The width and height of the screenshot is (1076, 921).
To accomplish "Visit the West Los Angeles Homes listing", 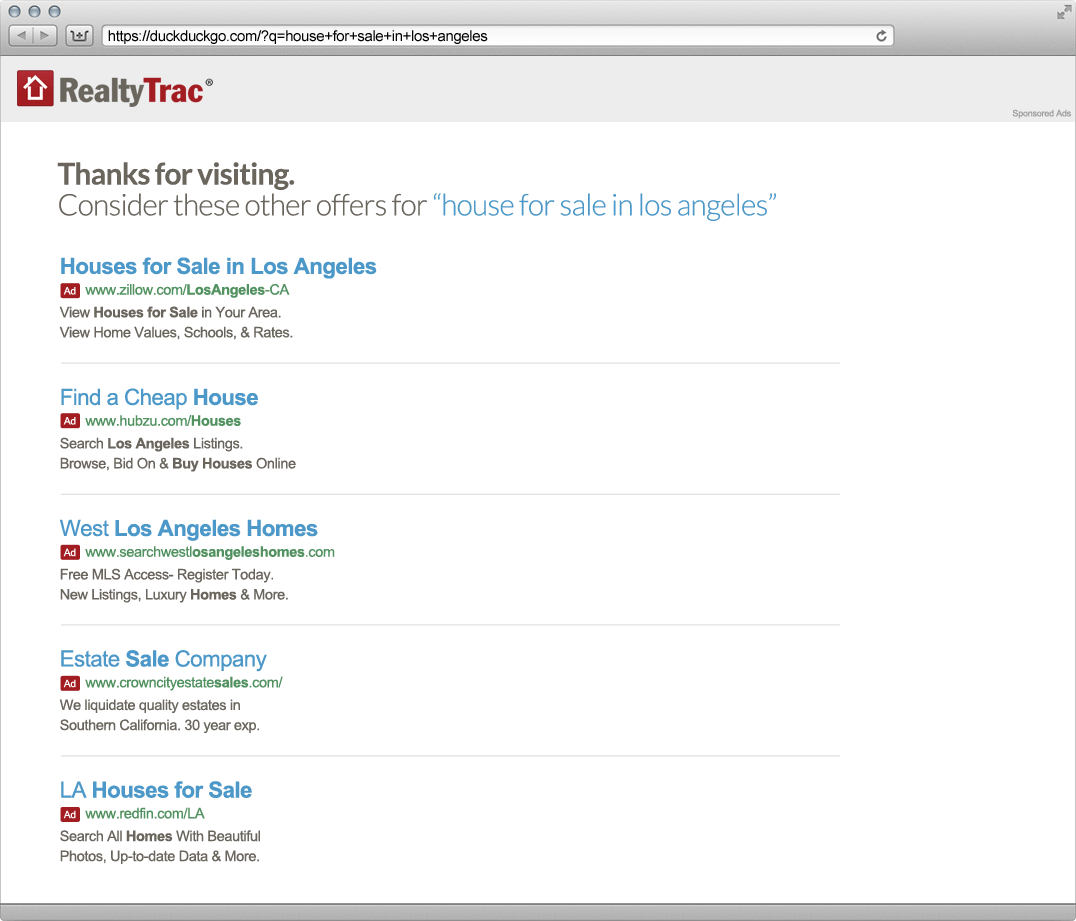I will (188, 529).
